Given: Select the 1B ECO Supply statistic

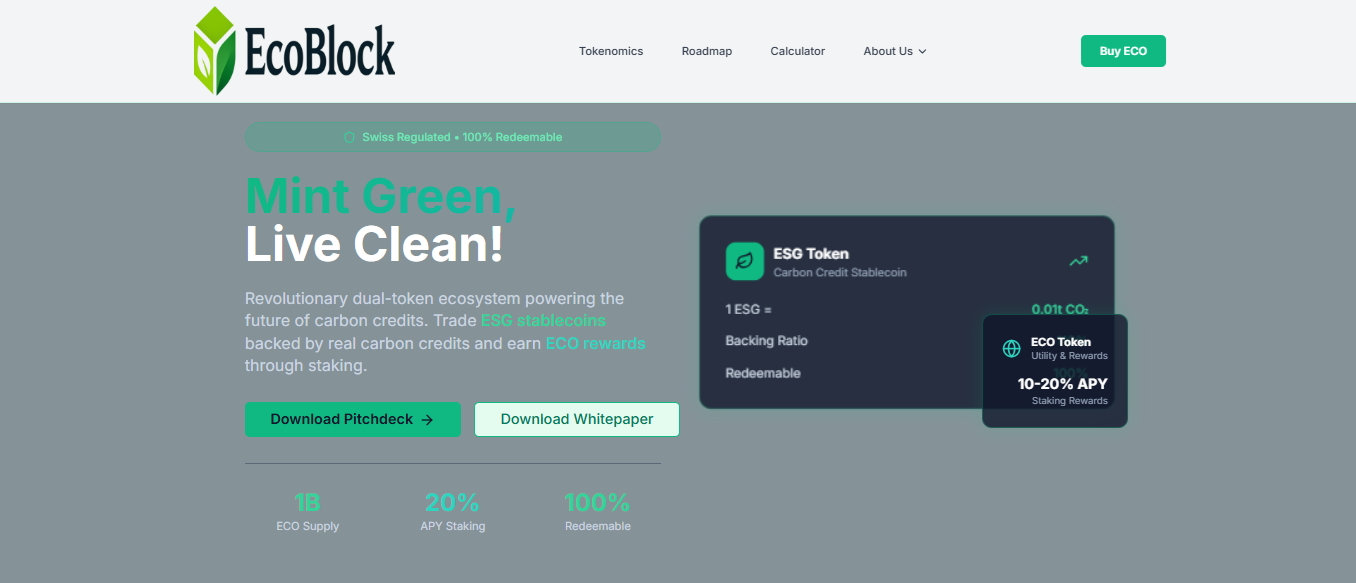Looking at the screenshot, I should click(307, 511).
